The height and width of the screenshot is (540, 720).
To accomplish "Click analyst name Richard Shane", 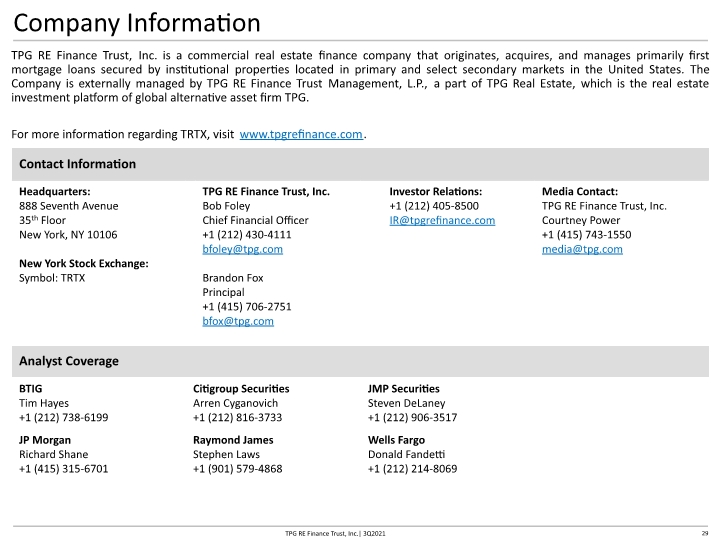I will tap(54, 454).
